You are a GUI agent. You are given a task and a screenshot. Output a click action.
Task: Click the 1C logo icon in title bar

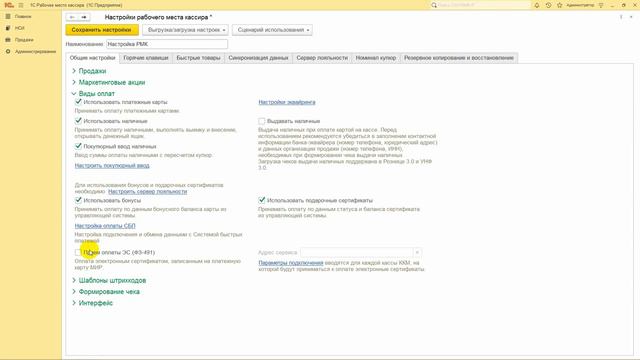click(9, 5)
